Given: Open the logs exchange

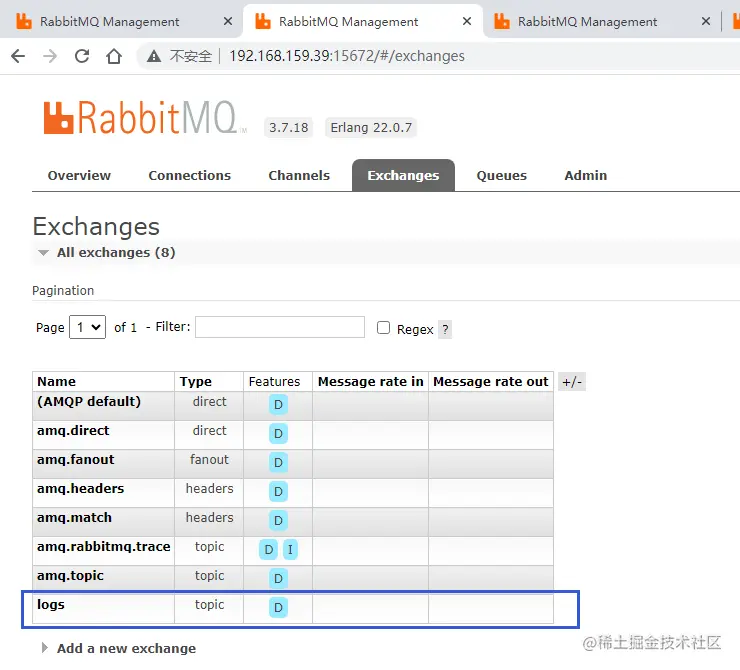Looking at the screenshot, I should click(x=51, y=604).
